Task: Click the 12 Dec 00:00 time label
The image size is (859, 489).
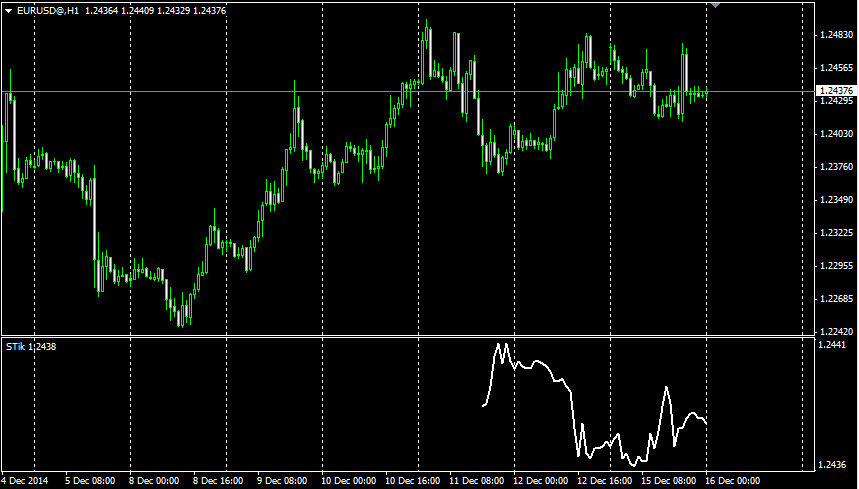Action: tap(540, 481)
